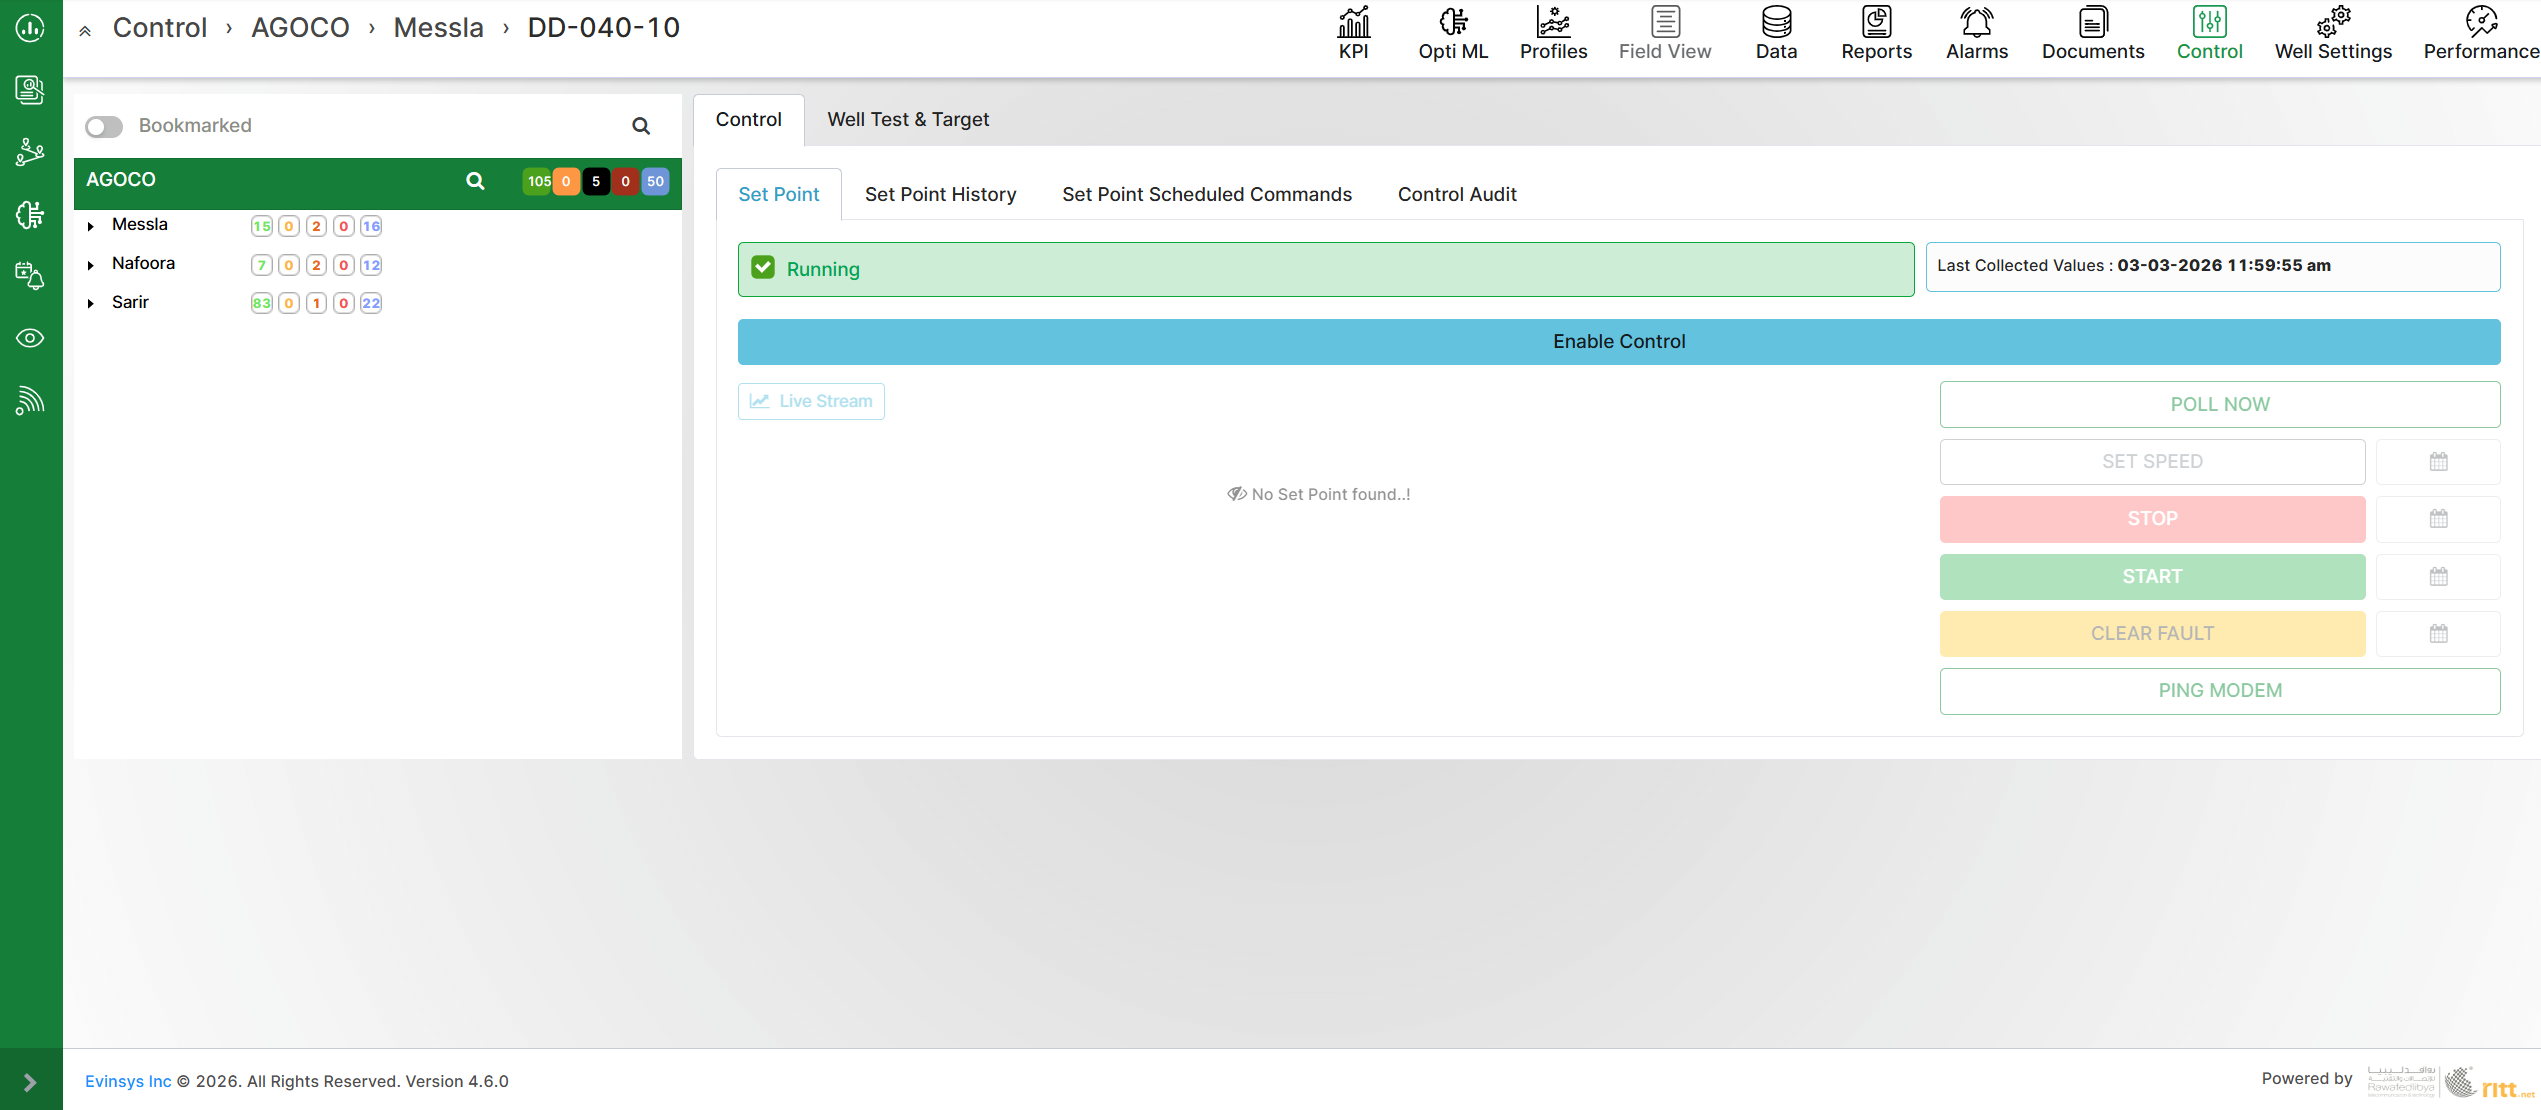Switch to Well Test & Target tab
This screenshot has height=1110, width=2541.
pyautogui.click(x=907, y=120)
